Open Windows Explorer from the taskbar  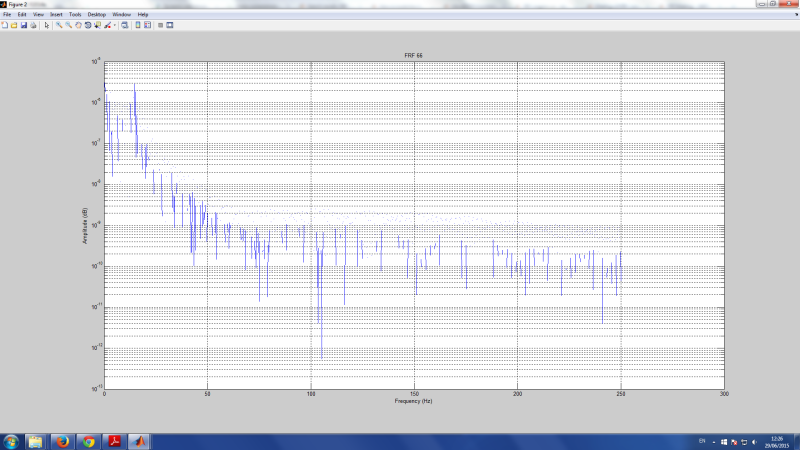[x=35, y=442]
